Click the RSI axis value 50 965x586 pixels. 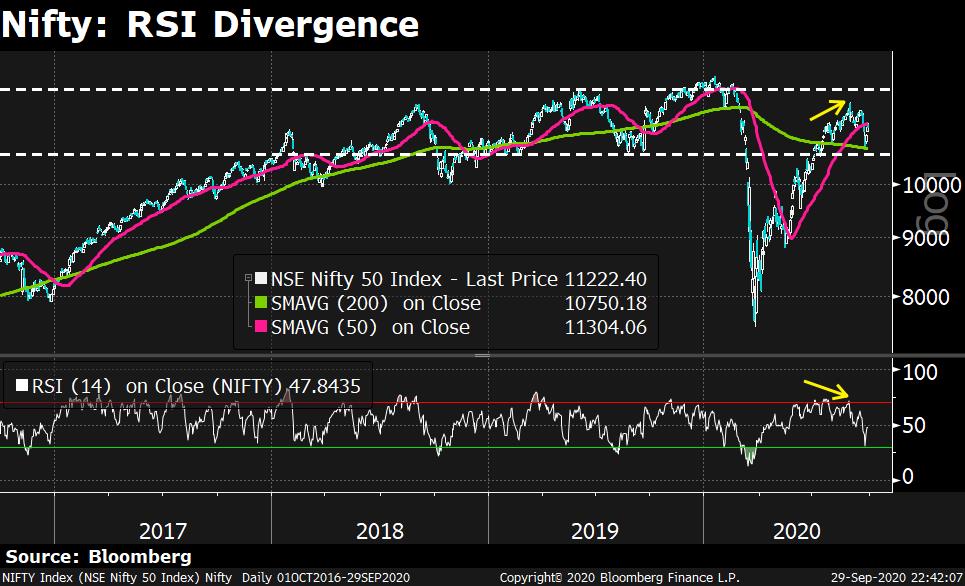click(x=915, y=426)
